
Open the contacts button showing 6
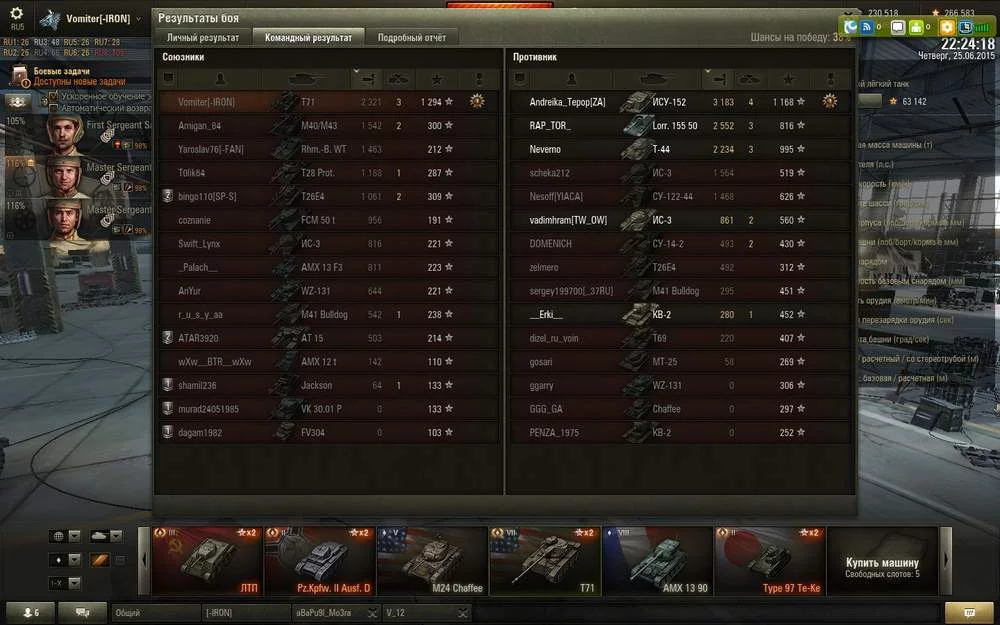tap(31, 612)
